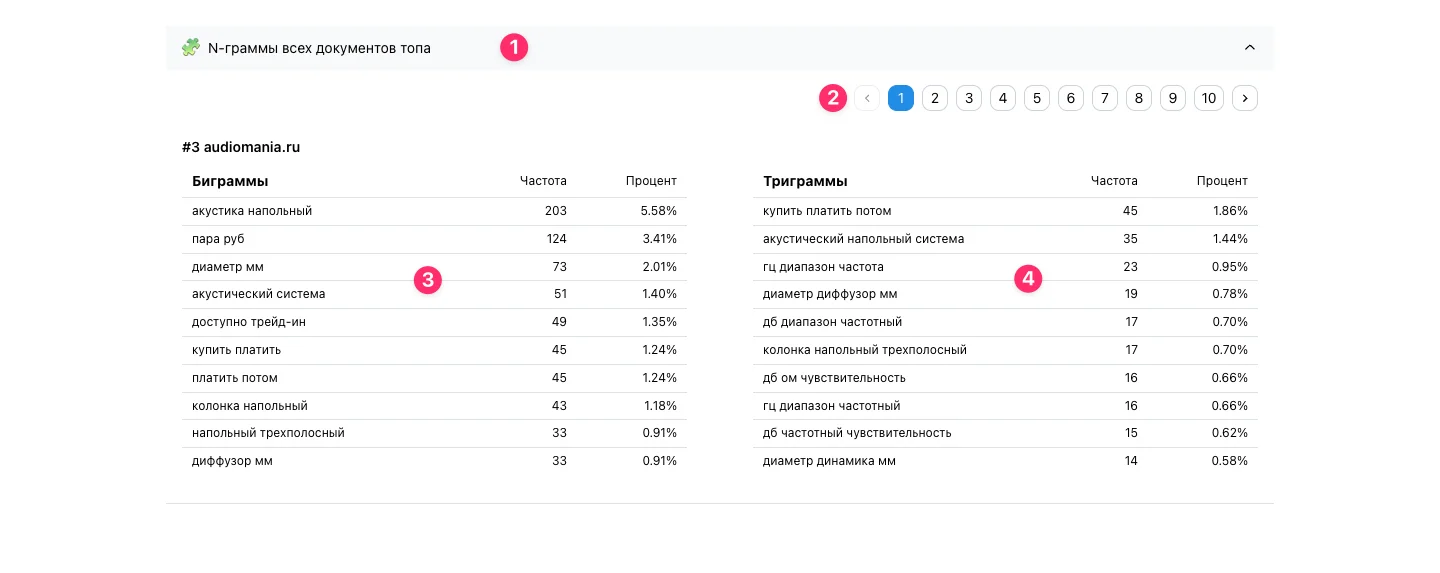The width and height of the screenshot is (1440, 573).
Task: Go to previous pagination page arrow
Action: [x=867, y=98]
